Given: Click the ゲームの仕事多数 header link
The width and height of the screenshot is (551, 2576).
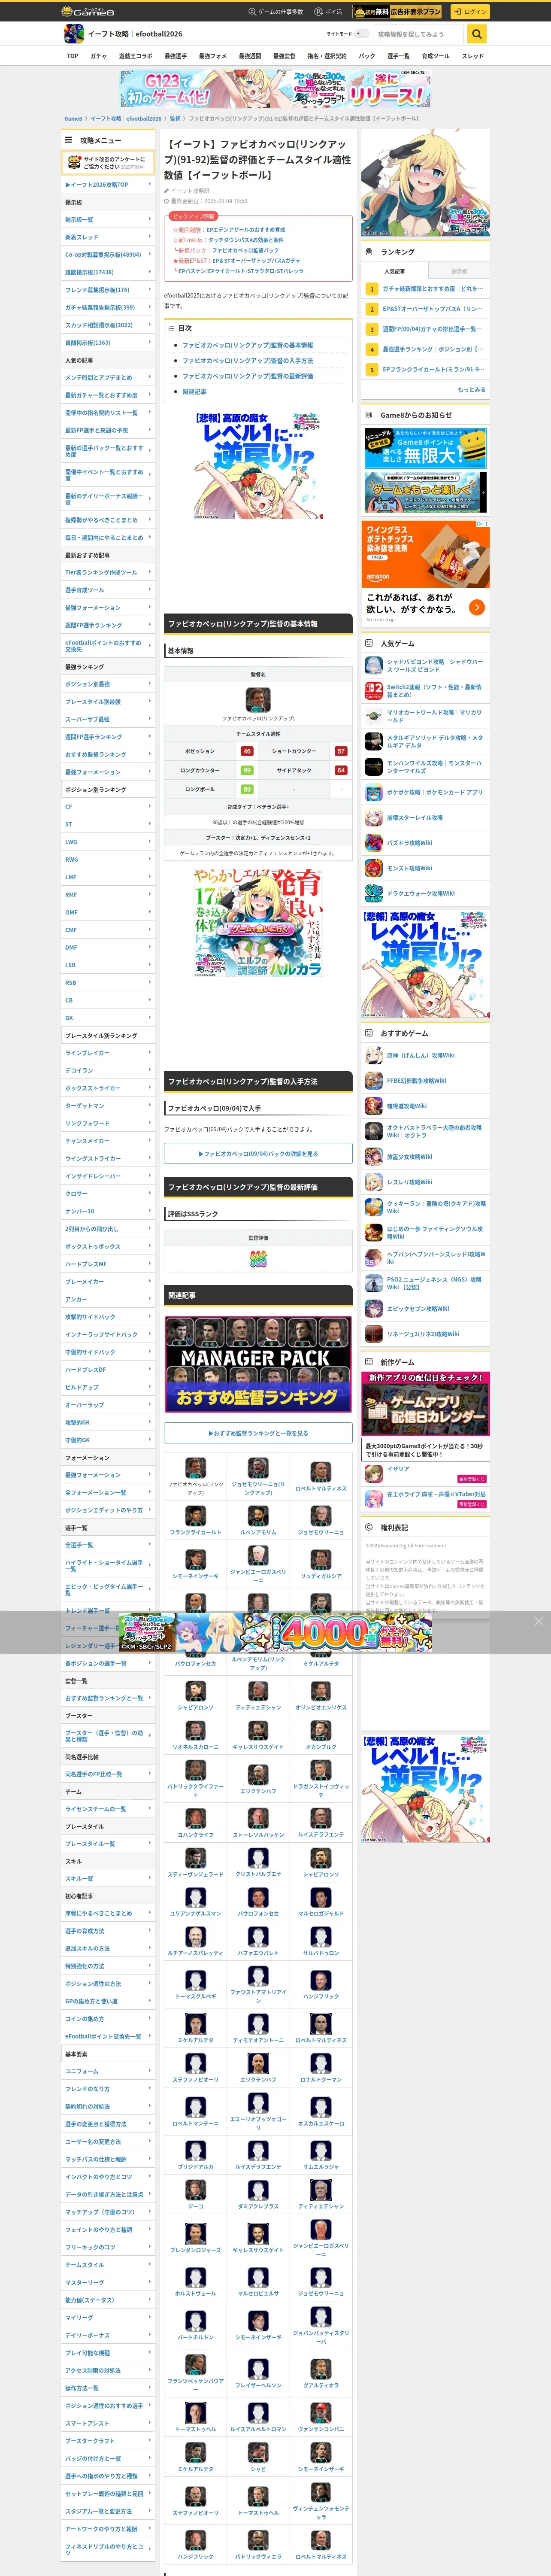Looking at the screenshot, I should tap(275, 11).
